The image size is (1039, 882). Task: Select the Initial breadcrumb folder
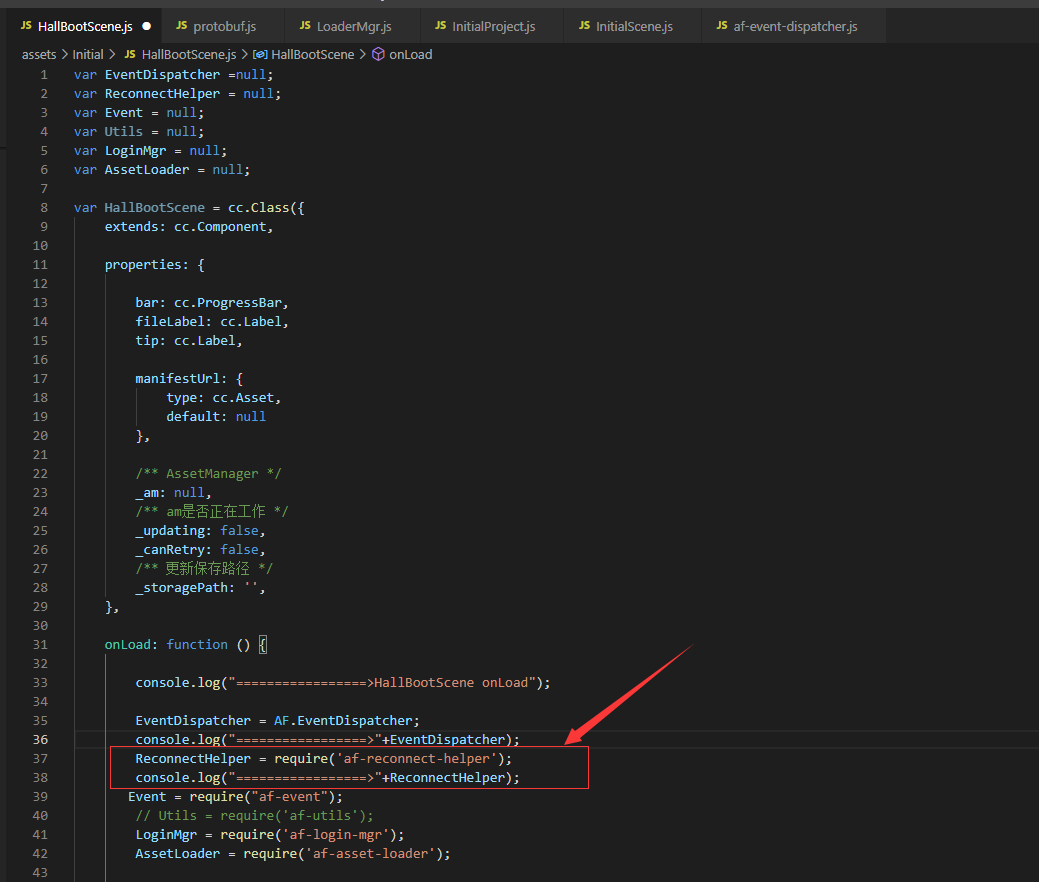[87, 54]
